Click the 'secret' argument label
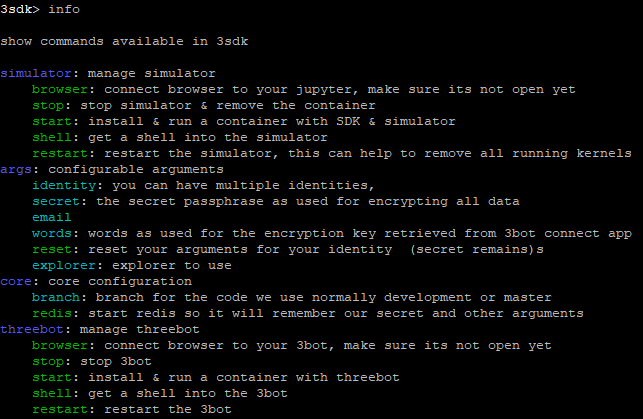 coord(56,201)
